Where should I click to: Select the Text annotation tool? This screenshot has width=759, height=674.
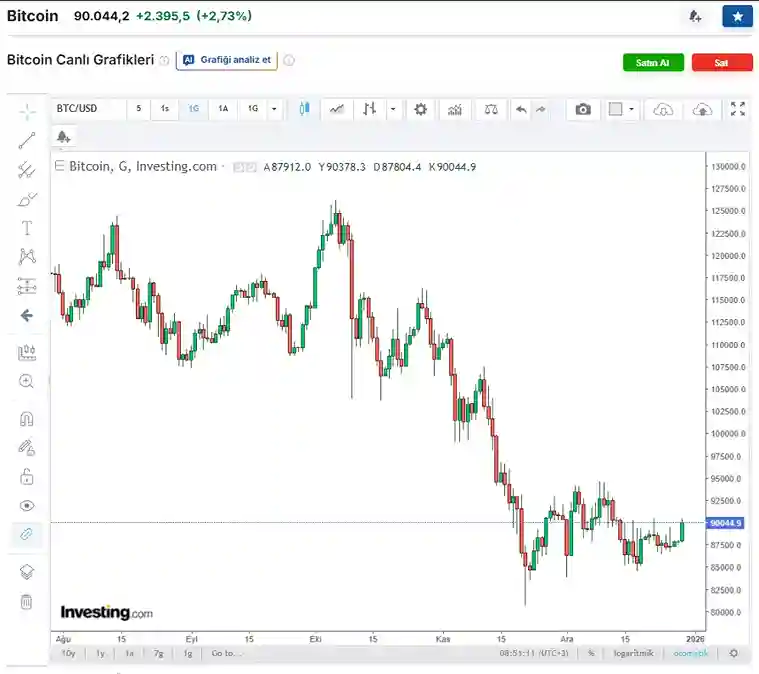tap(27, 228)
